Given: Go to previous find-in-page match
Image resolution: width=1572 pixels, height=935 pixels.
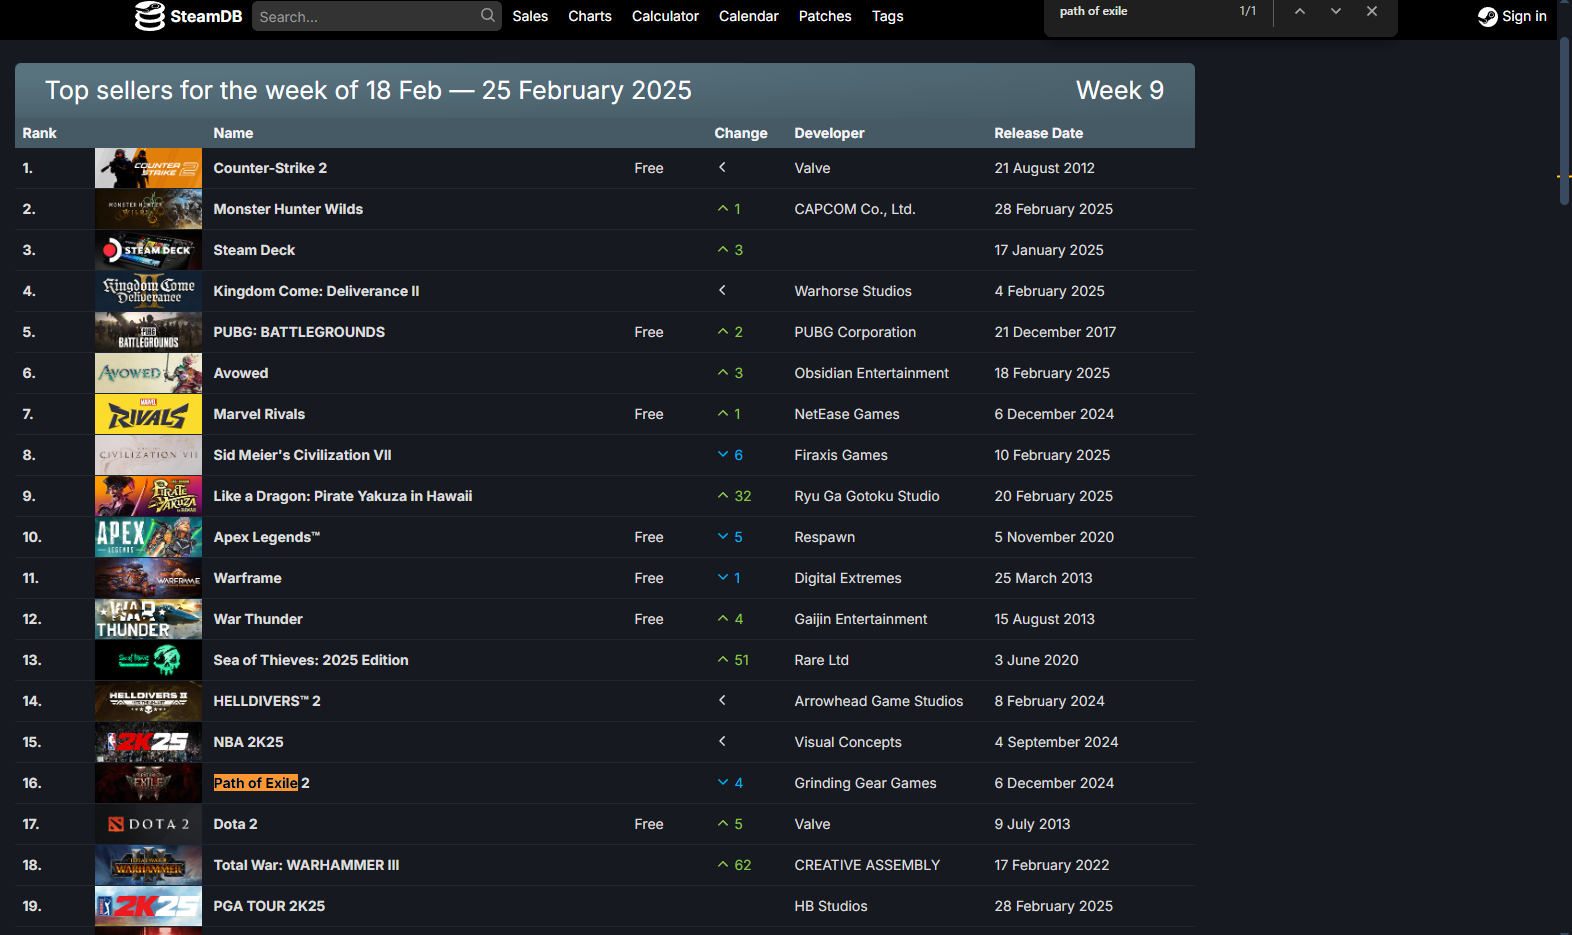Looking at the screenshot, I should 1300,11.
